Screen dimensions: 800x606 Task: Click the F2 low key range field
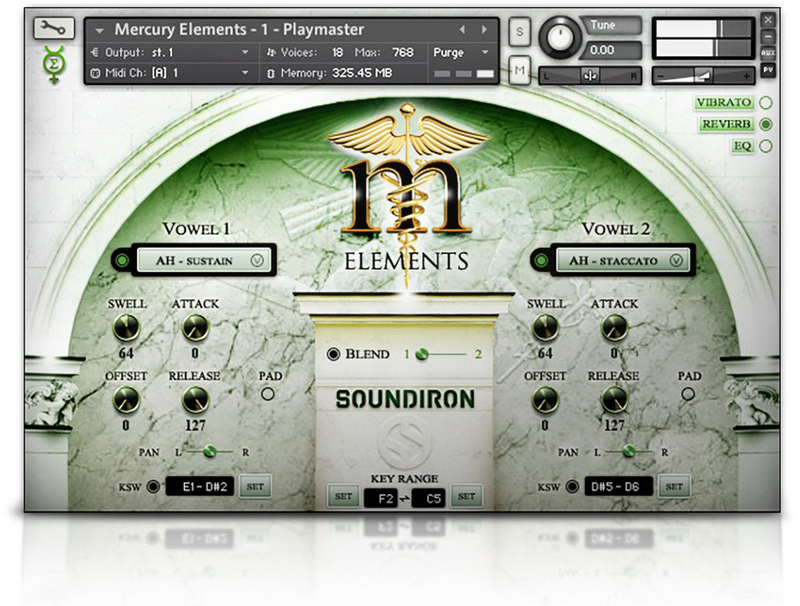(x=381, y=498)
